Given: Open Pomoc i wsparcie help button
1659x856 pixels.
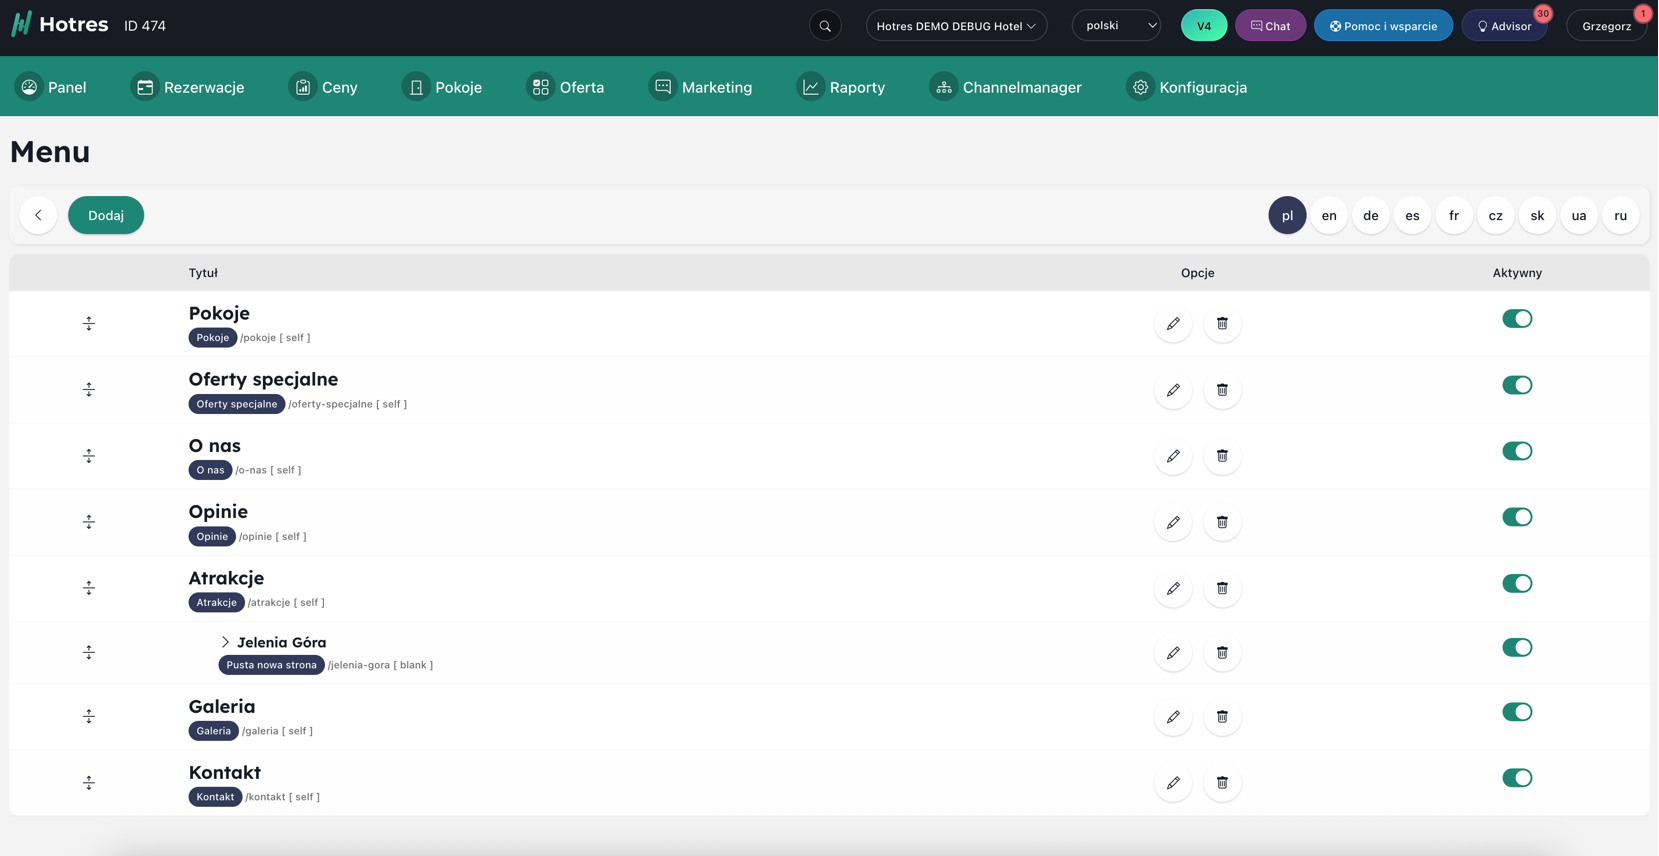Looking at the screenshot, I should [1383, 26].
